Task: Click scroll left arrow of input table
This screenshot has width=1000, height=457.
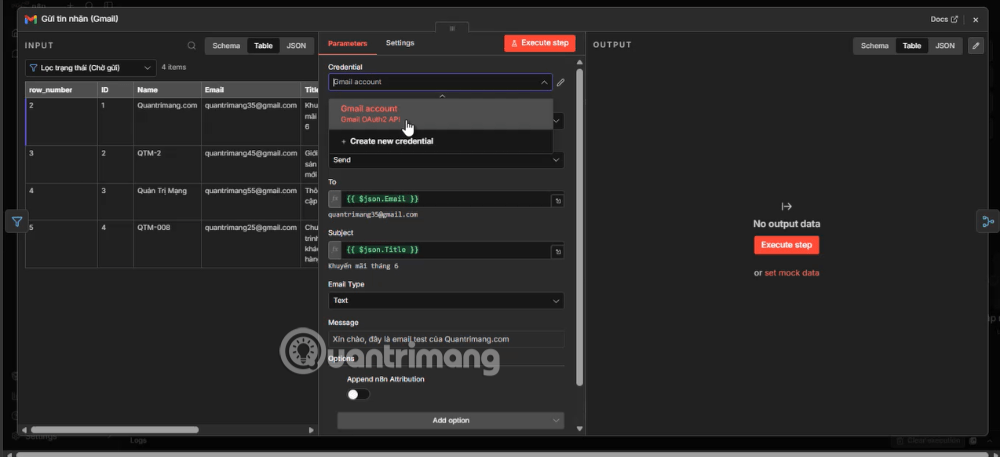Action: 24,430
